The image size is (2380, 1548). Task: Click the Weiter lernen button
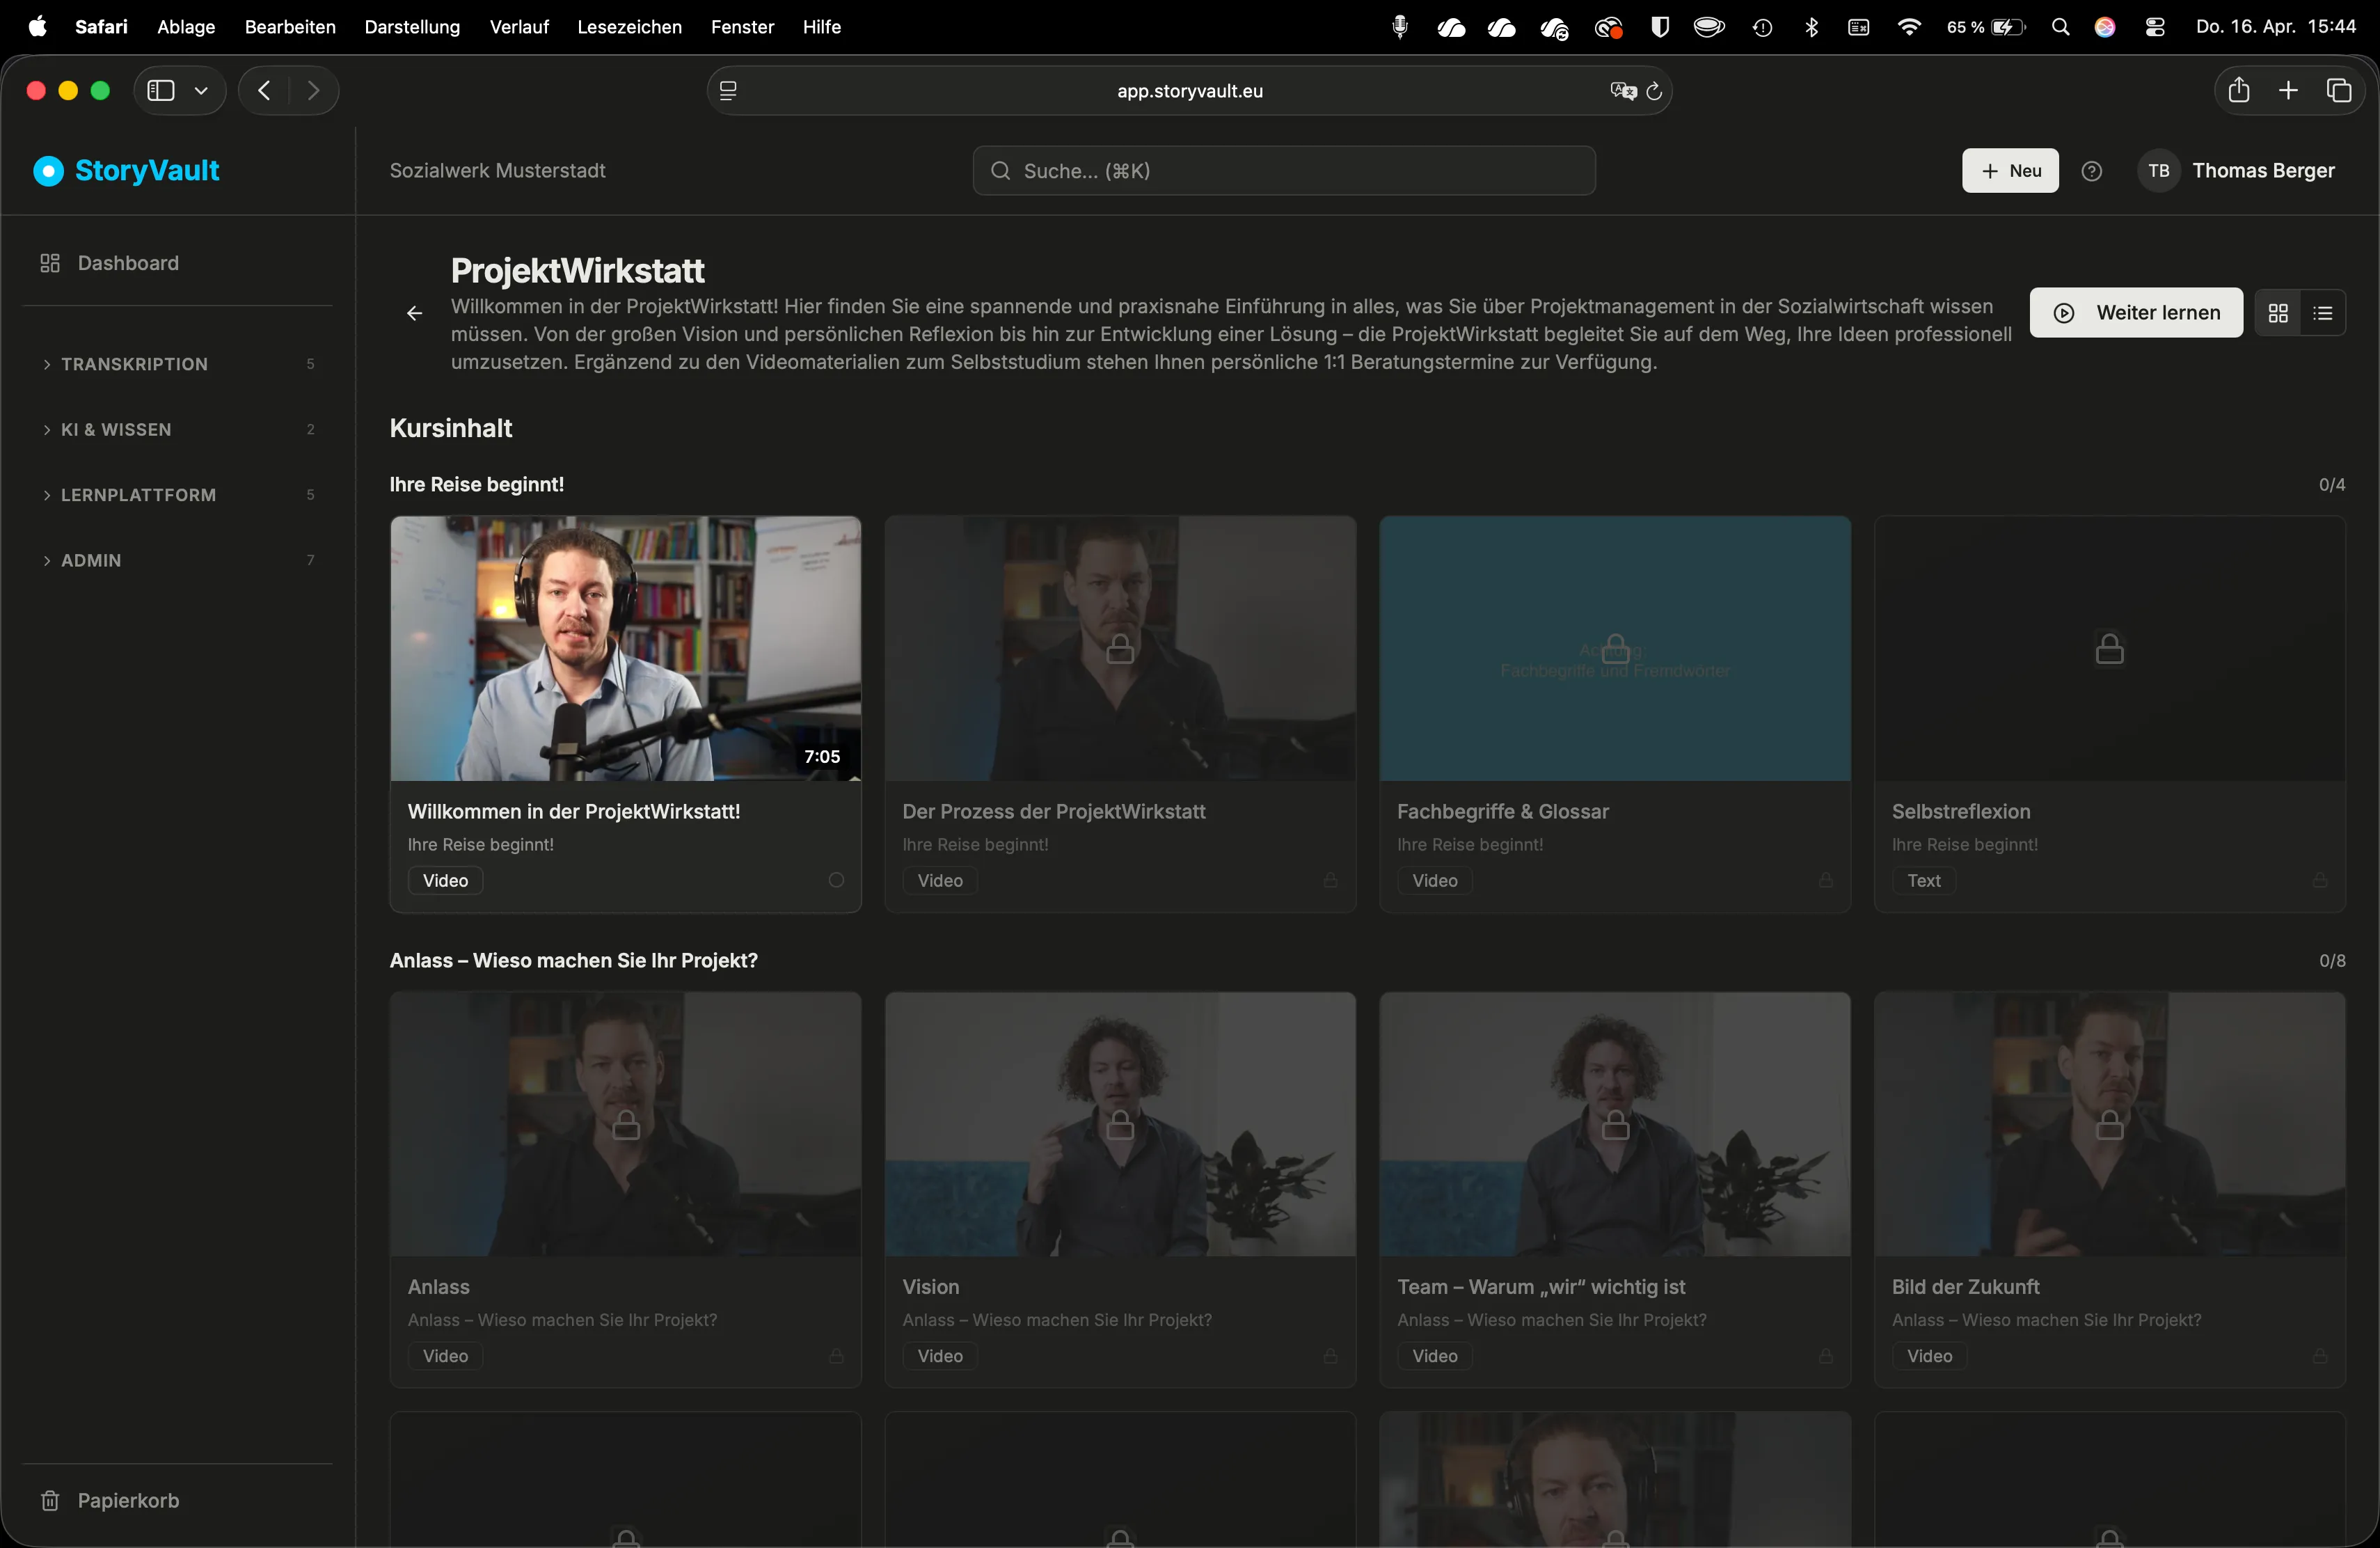(2136, 313)
